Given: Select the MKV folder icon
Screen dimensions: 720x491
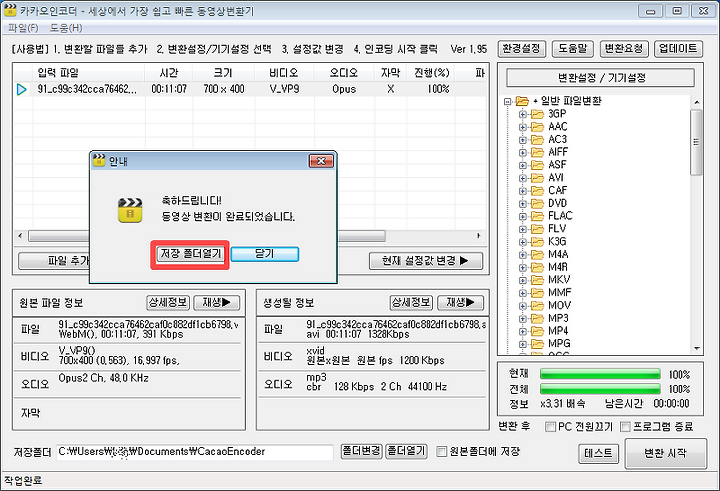Looking at the screenshot, I should pos(537,280).
